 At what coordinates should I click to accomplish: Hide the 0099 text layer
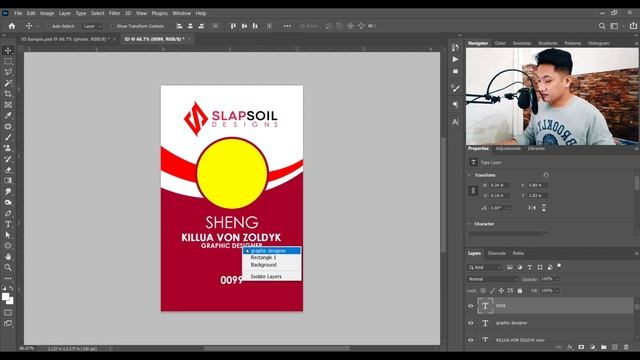tap(471, 306)
